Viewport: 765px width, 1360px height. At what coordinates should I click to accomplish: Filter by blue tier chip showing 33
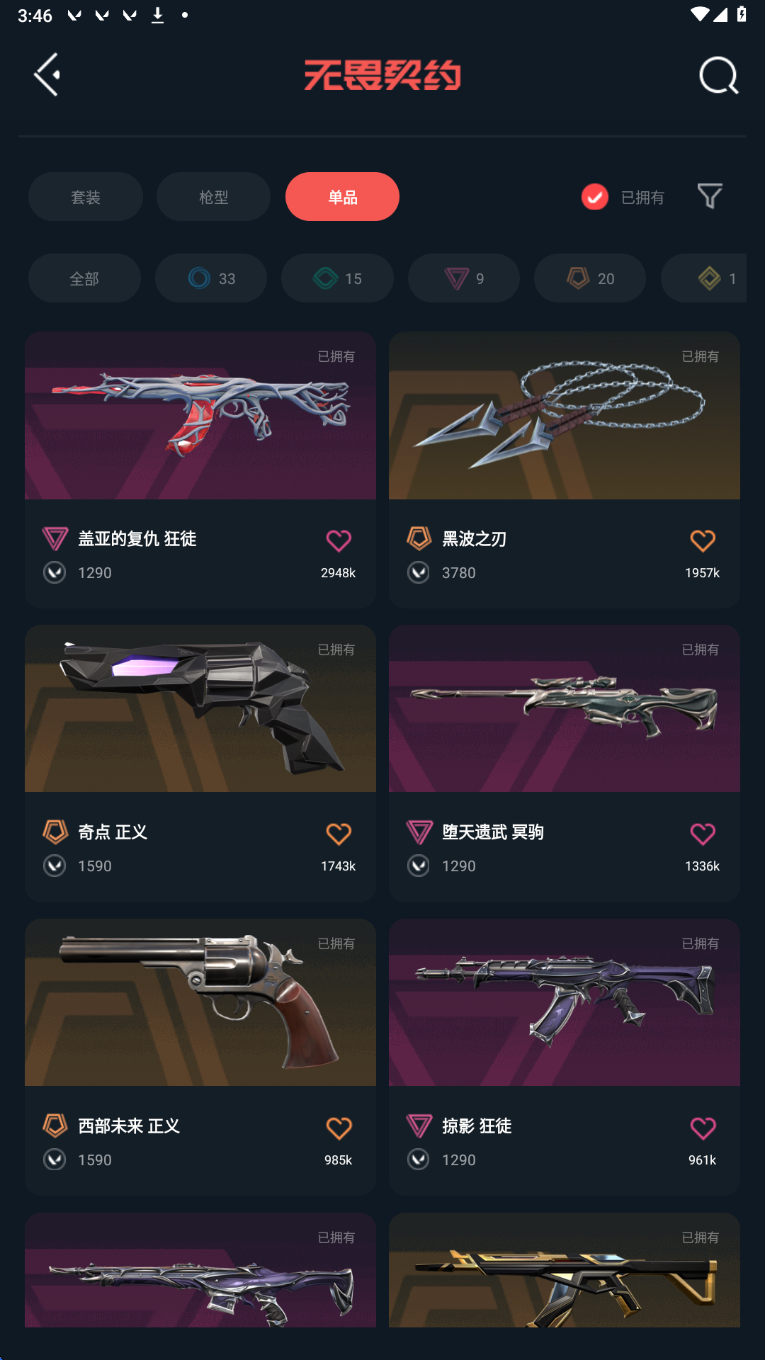pyautogui.click(x=211, y=278)
